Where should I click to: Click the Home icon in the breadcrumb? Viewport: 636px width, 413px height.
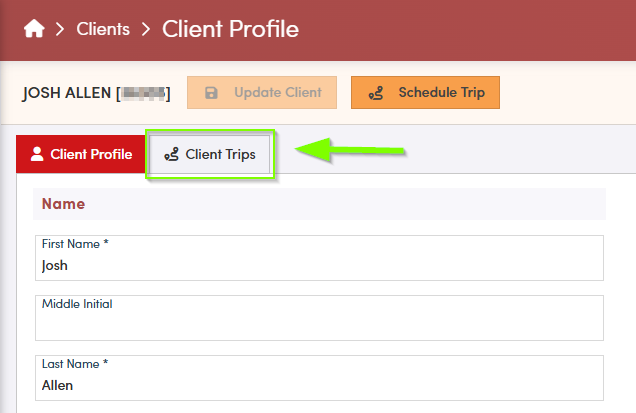[x=34, y=29]
